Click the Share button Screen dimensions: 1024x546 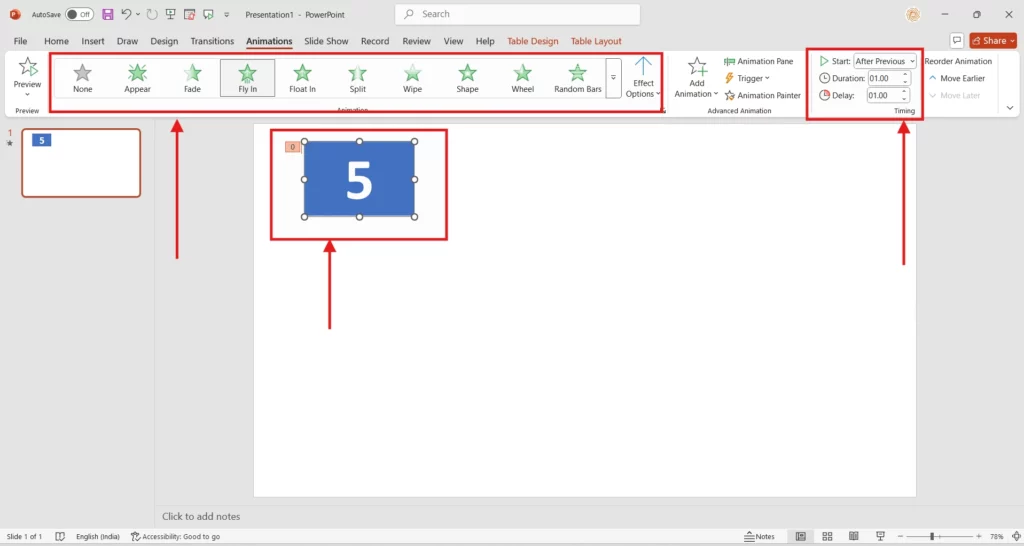(993, 41)
